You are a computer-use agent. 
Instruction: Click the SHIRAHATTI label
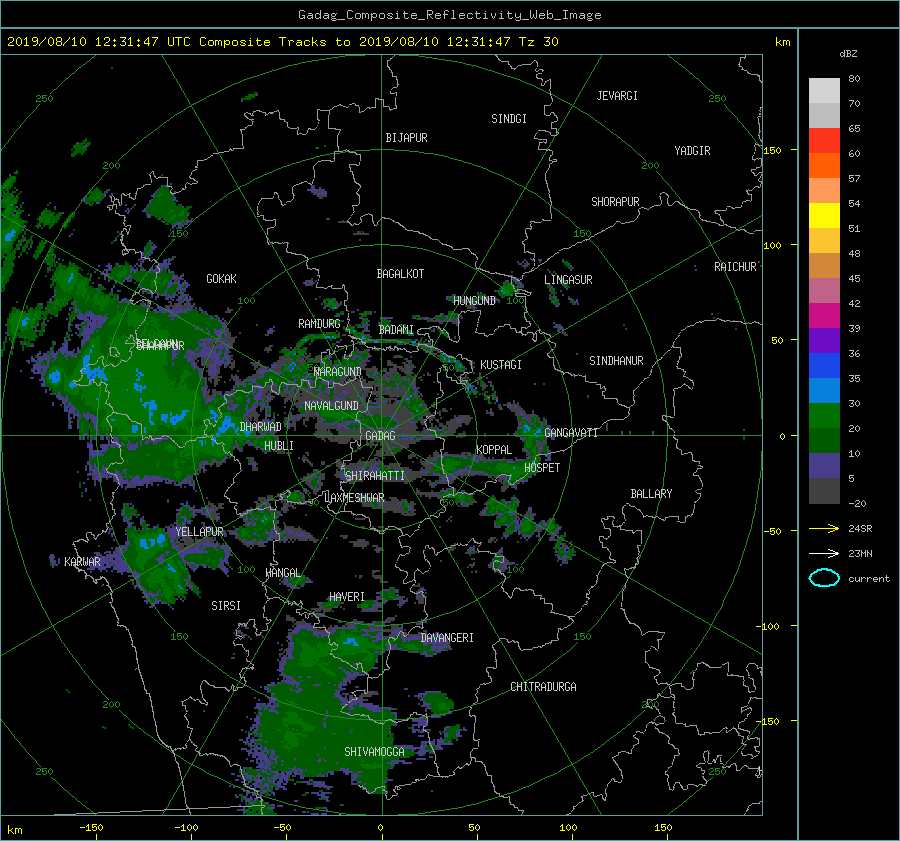point(374,476)
